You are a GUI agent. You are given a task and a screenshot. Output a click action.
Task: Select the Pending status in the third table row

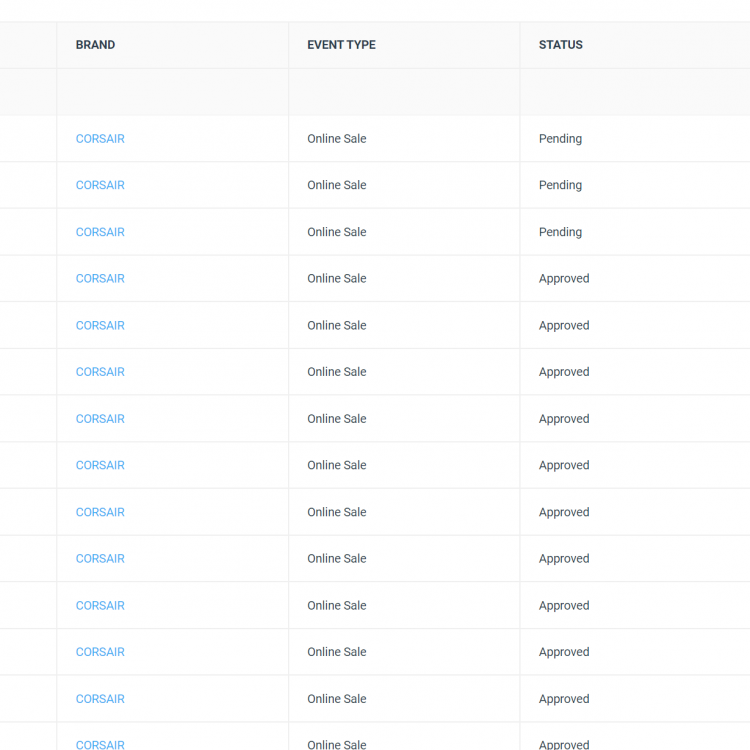(560, 232)
